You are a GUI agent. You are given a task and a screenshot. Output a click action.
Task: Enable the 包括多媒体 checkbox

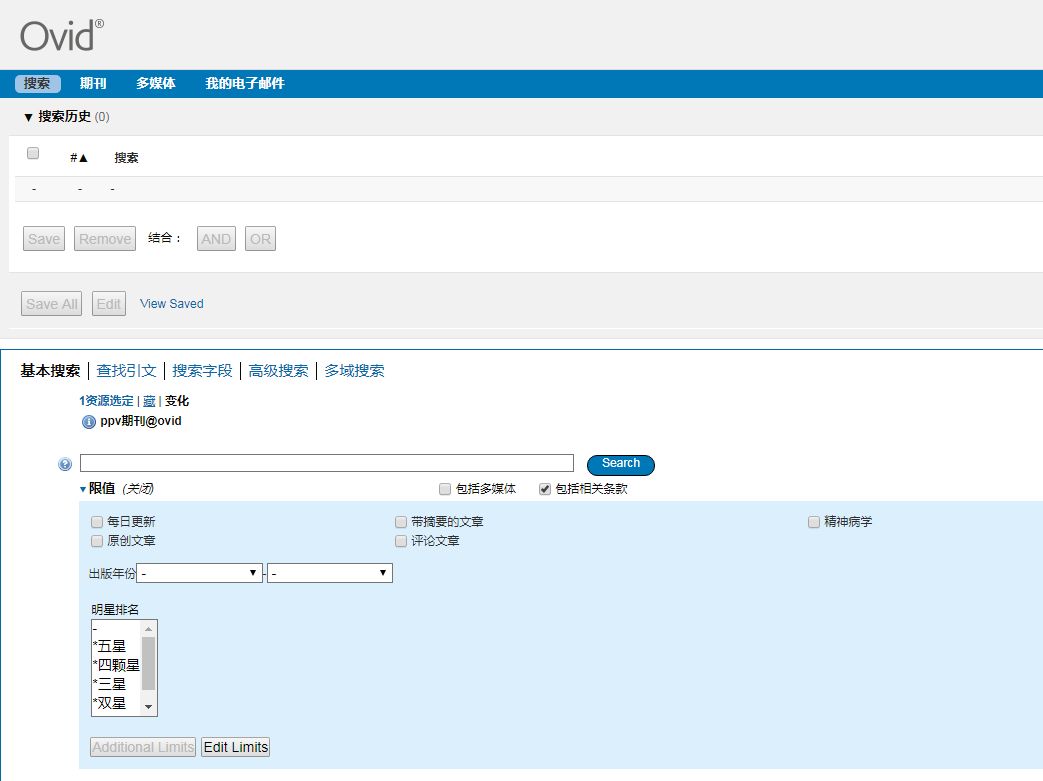445,489
